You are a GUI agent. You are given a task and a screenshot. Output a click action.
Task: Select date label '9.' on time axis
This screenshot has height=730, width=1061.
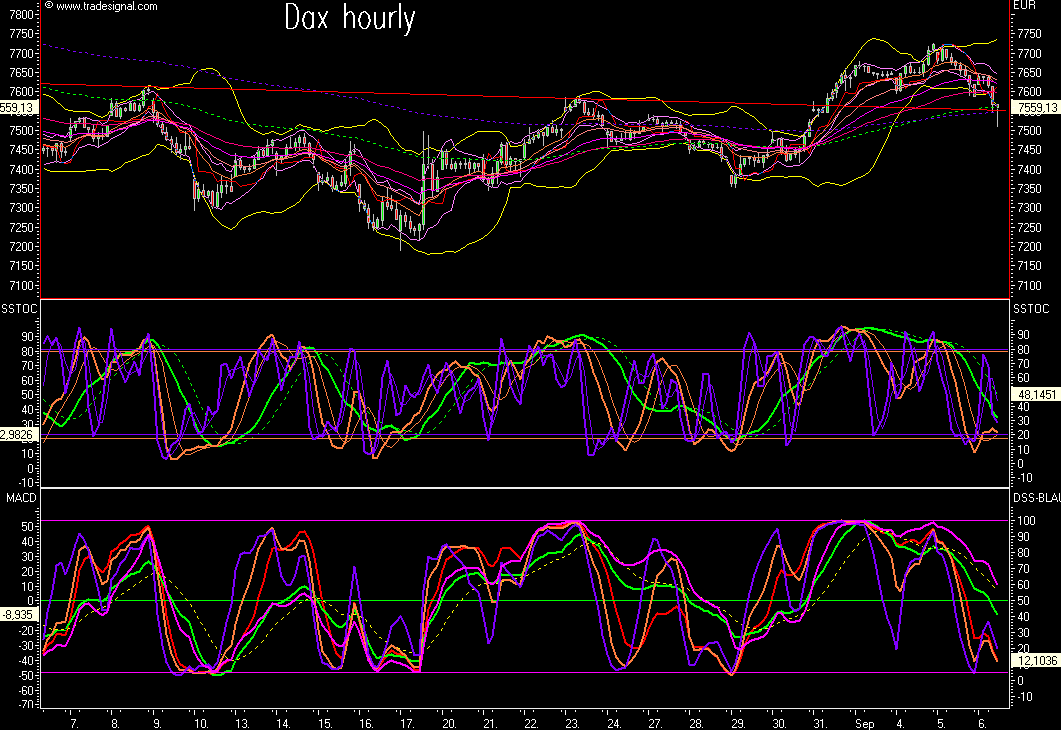click(156, 724)
